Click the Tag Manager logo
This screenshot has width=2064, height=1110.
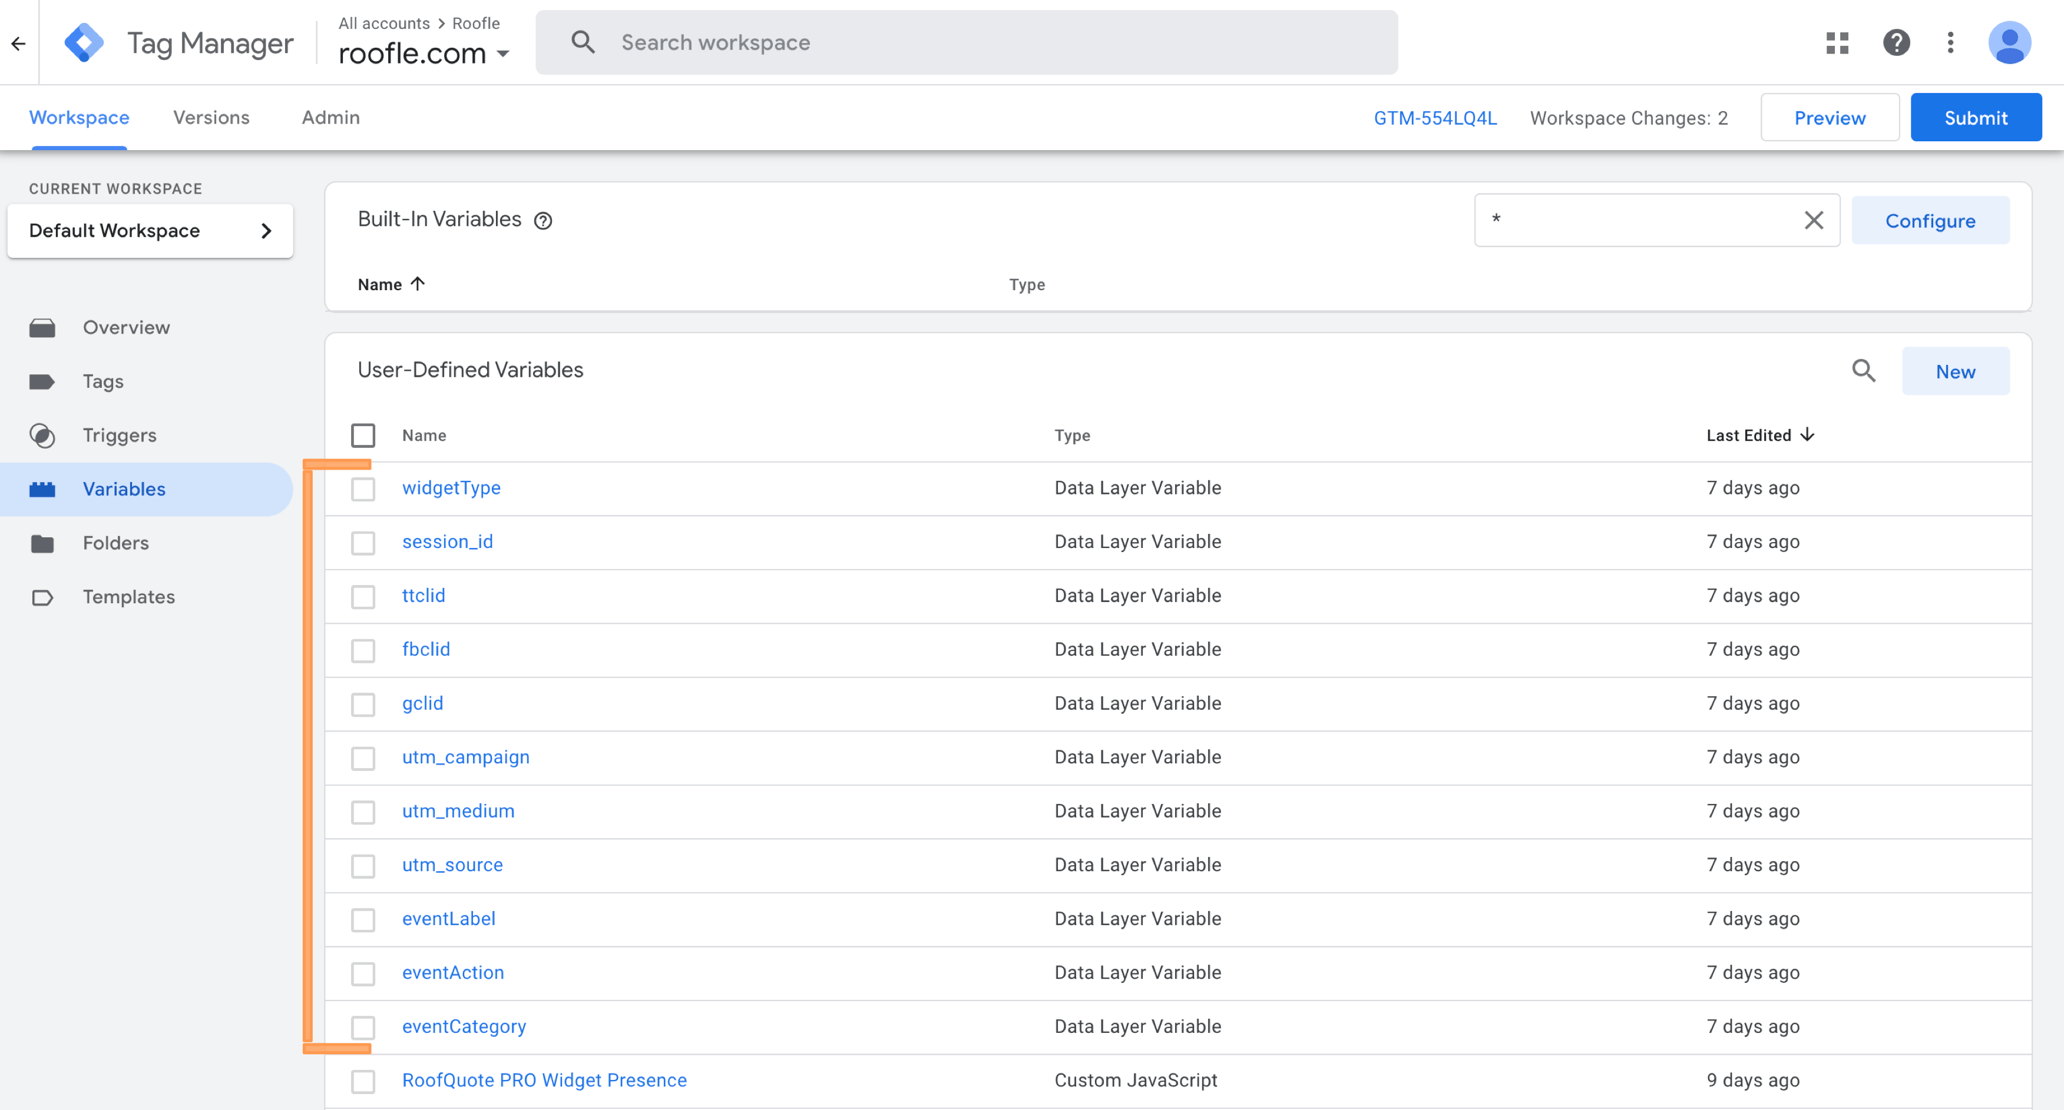pyautogui.click(x=84, y=43)
